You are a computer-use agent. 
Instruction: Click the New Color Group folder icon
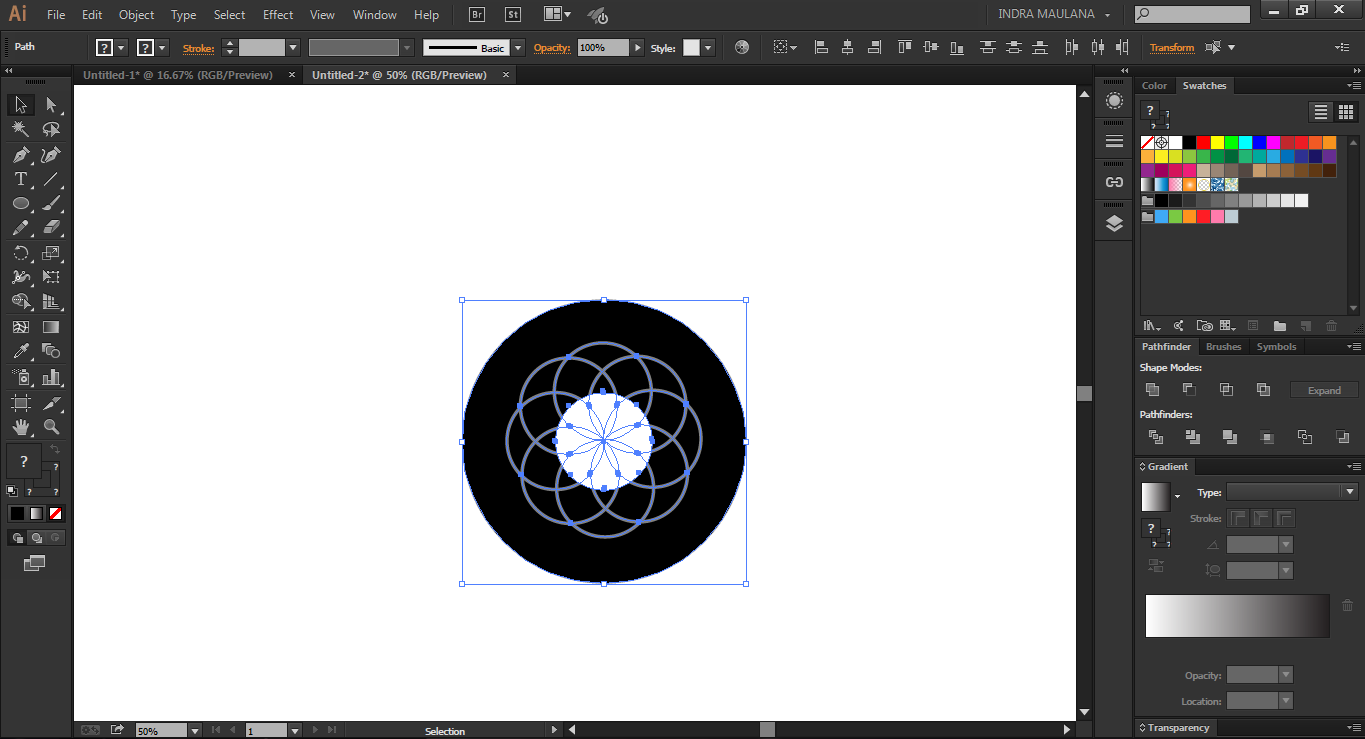[x=1279, y=326]
